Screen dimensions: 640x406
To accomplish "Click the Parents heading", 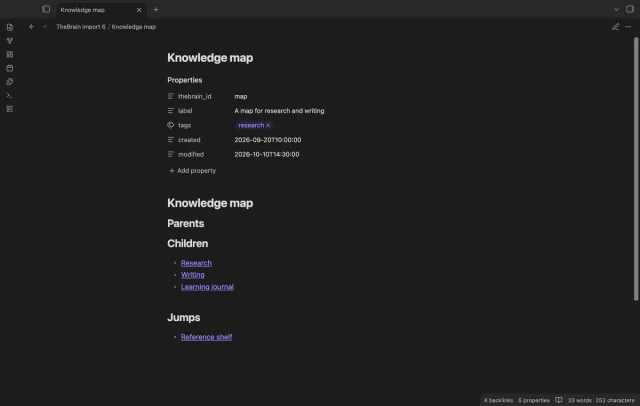I will 186,223.
